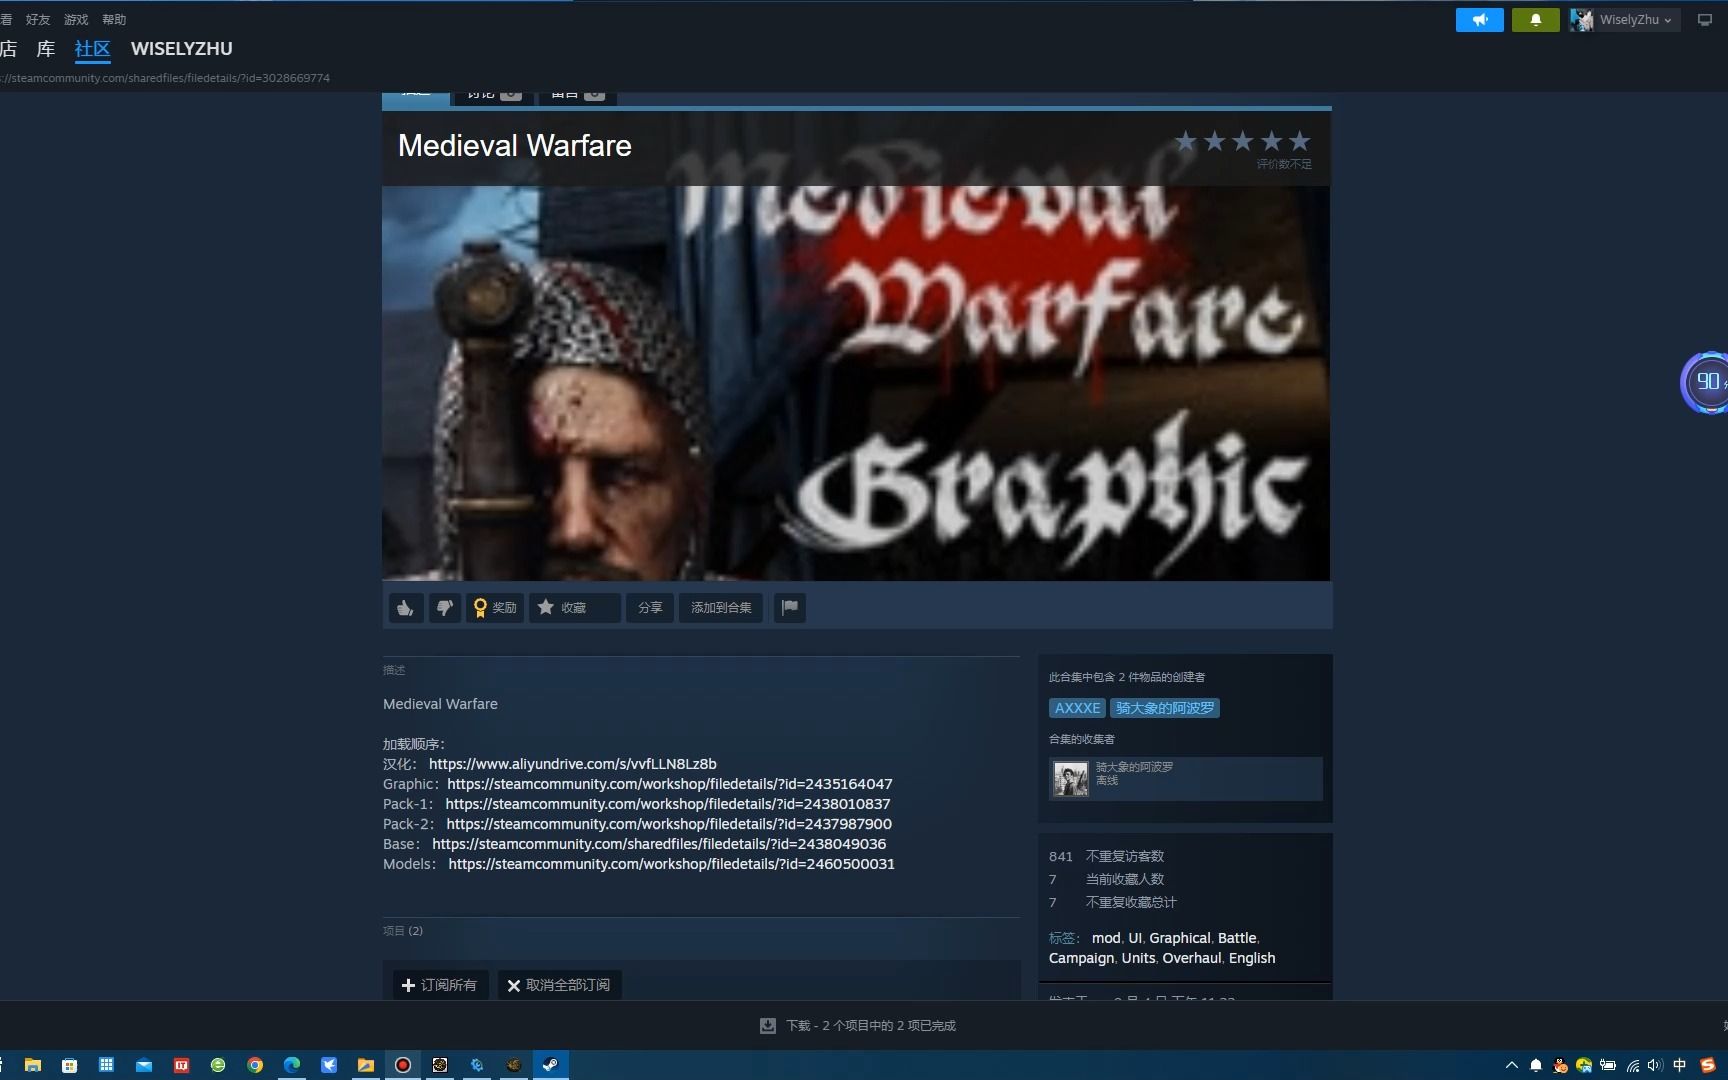Click the floating 90 performance widget
This screenshot has height=1080, width=1728.
click(1706, 382)
